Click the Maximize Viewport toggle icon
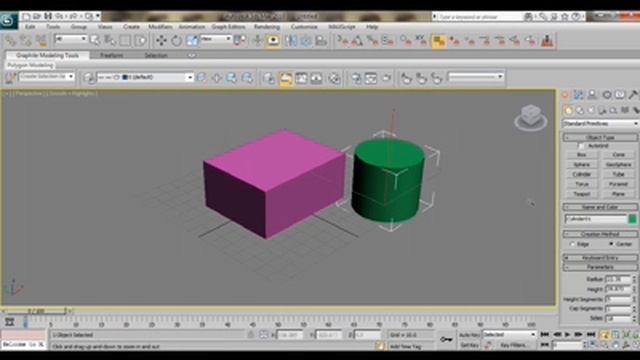 pyautogui.click(x=636, y=345)
